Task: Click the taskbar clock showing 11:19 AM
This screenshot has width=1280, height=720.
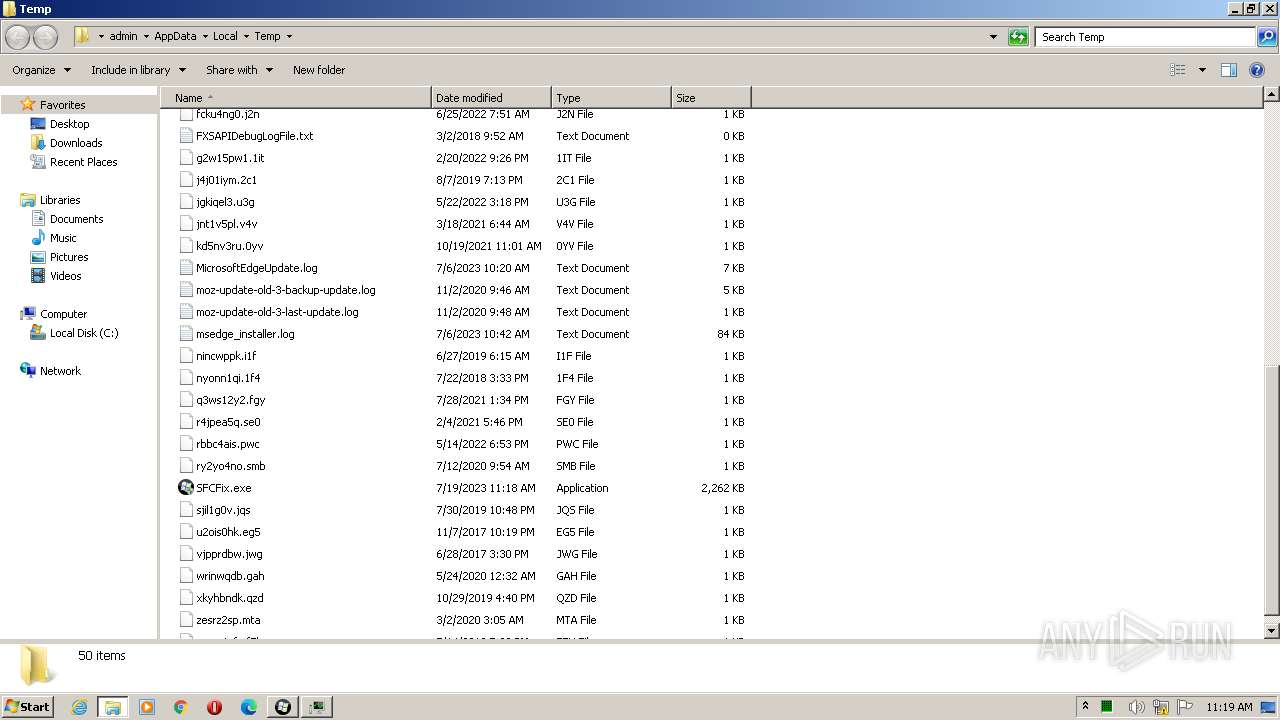Action: click(x=1229, y=707)
